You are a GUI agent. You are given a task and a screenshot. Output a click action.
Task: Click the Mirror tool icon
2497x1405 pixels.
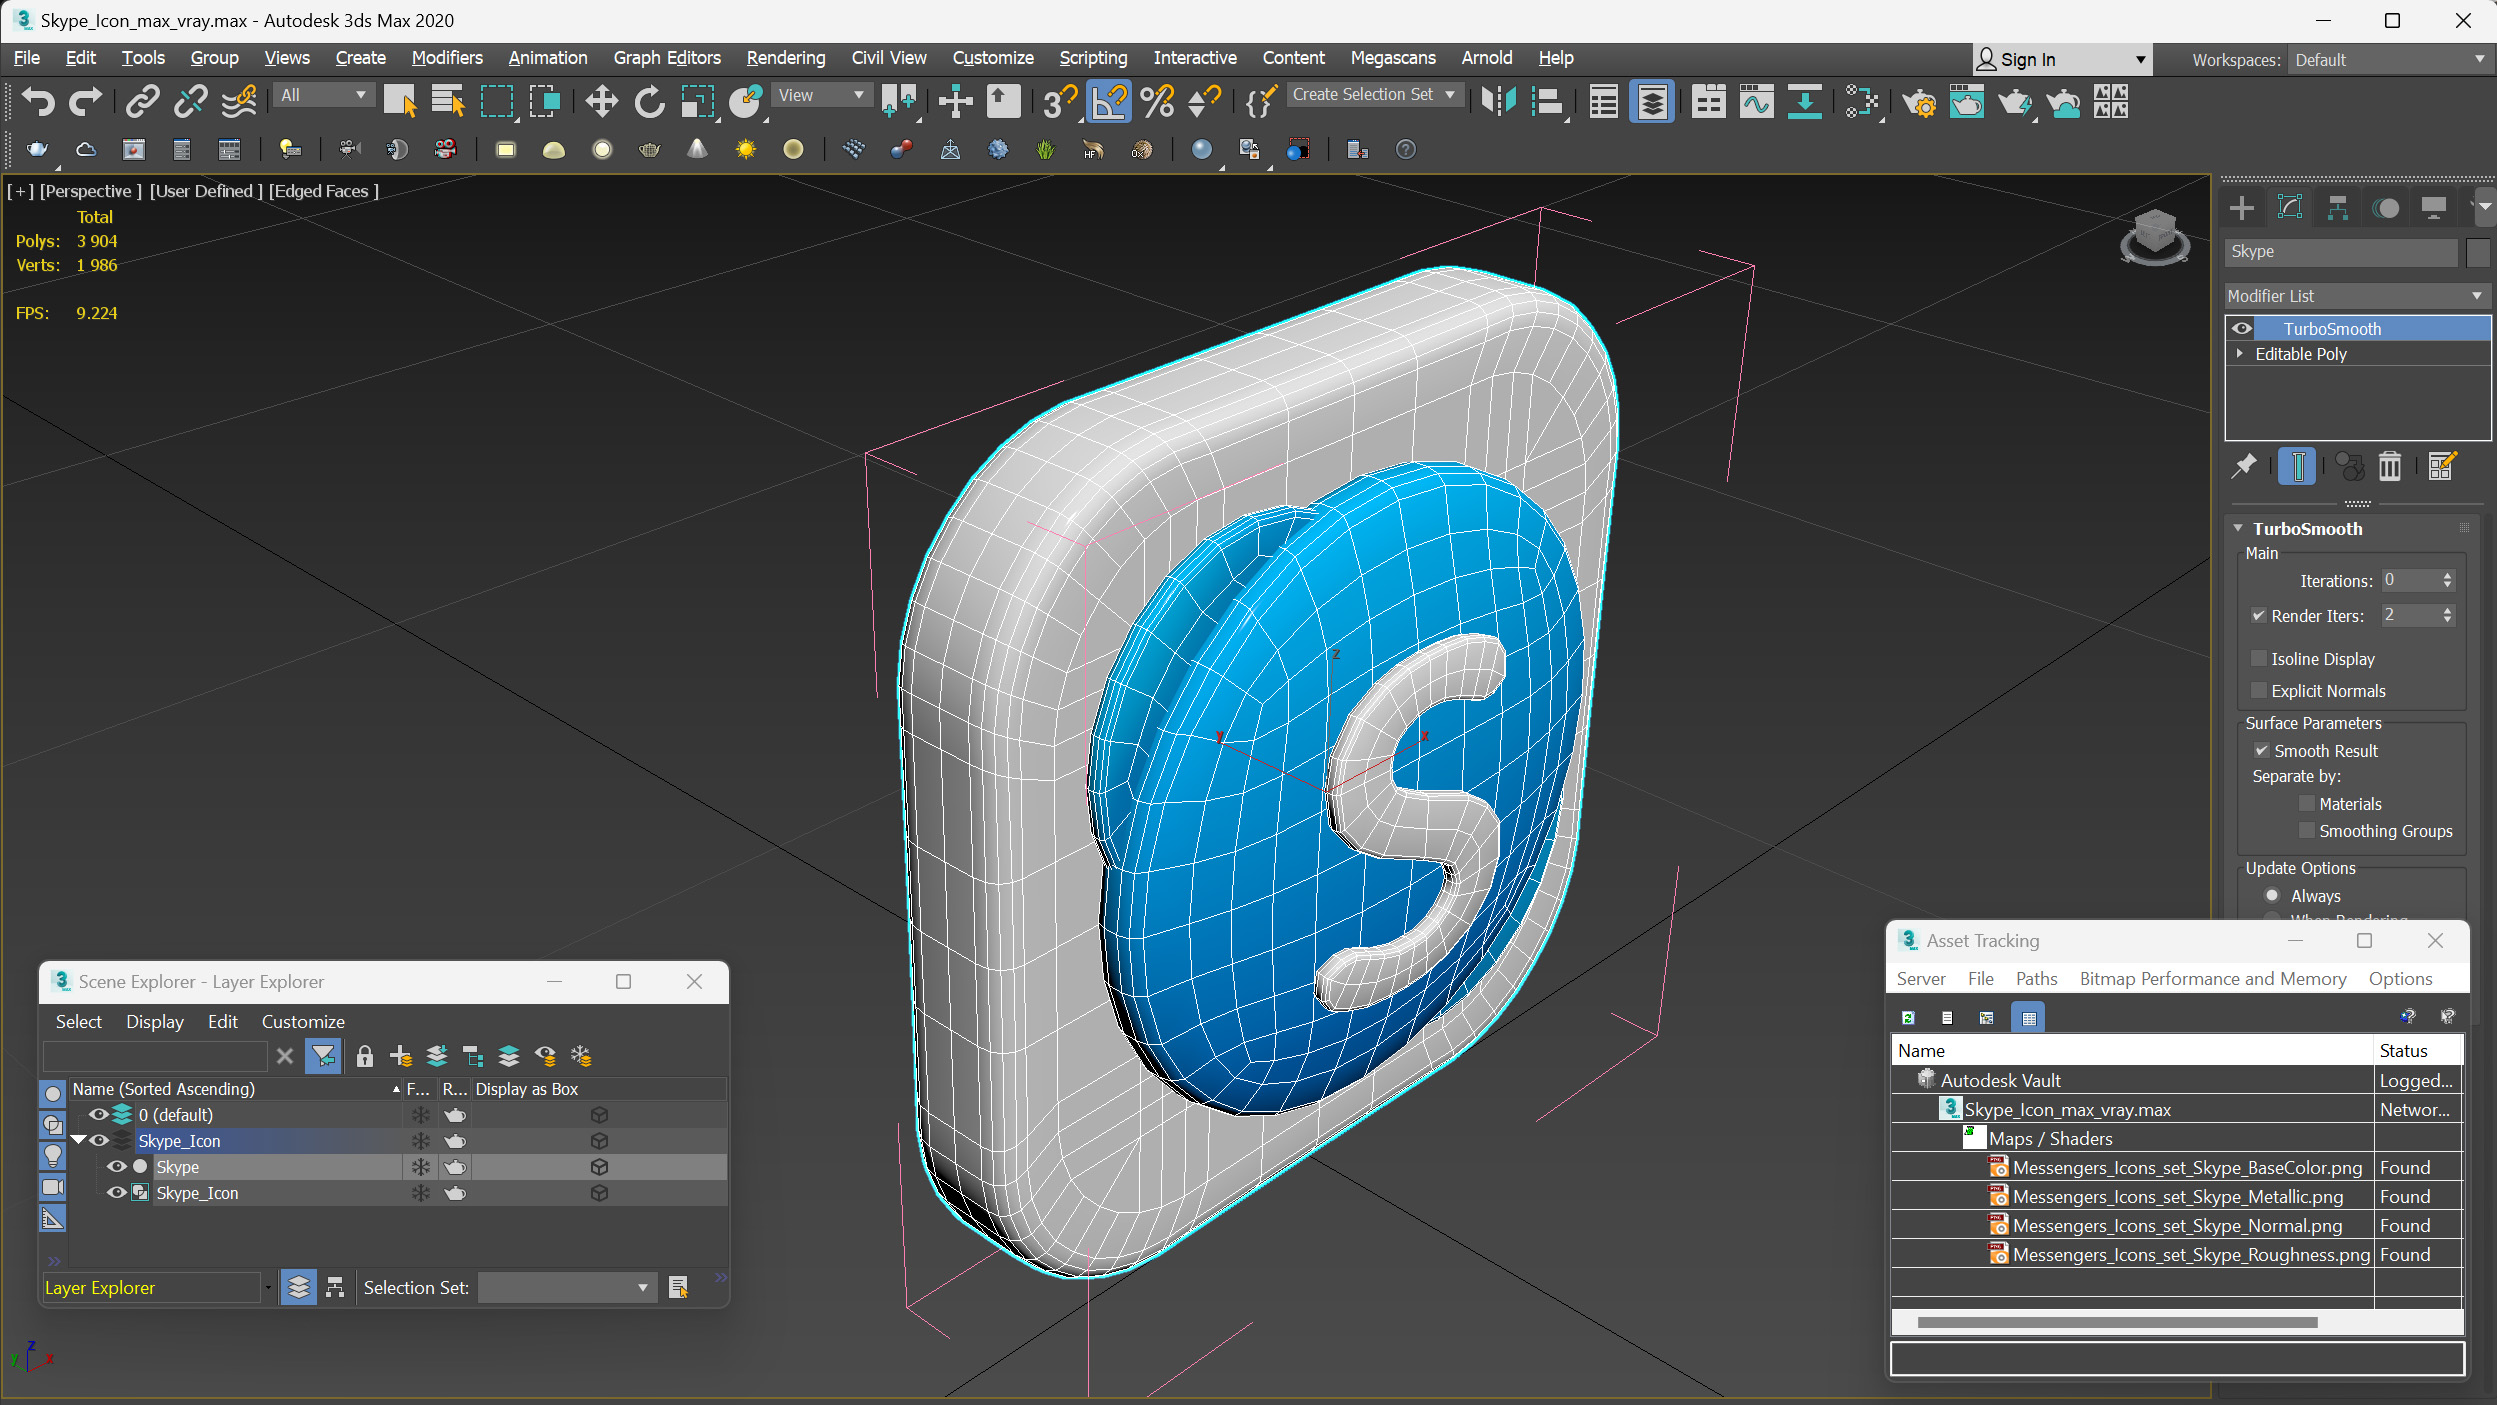(1498, 101)
